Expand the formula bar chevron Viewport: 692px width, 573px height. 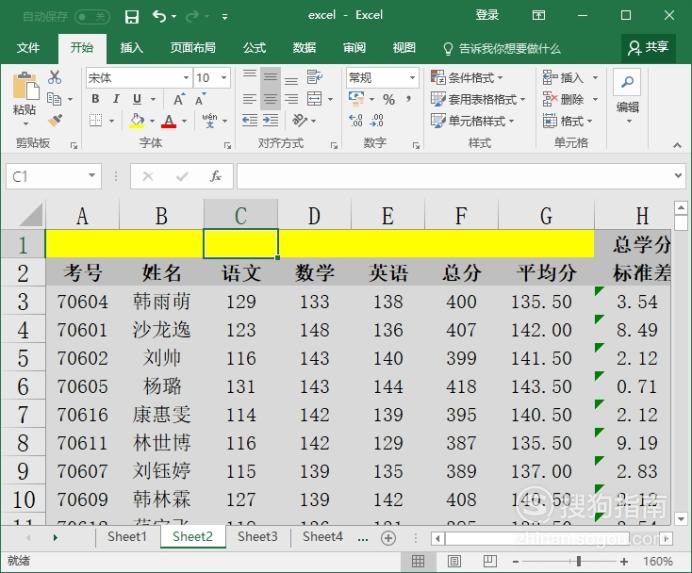coord(678,176)
